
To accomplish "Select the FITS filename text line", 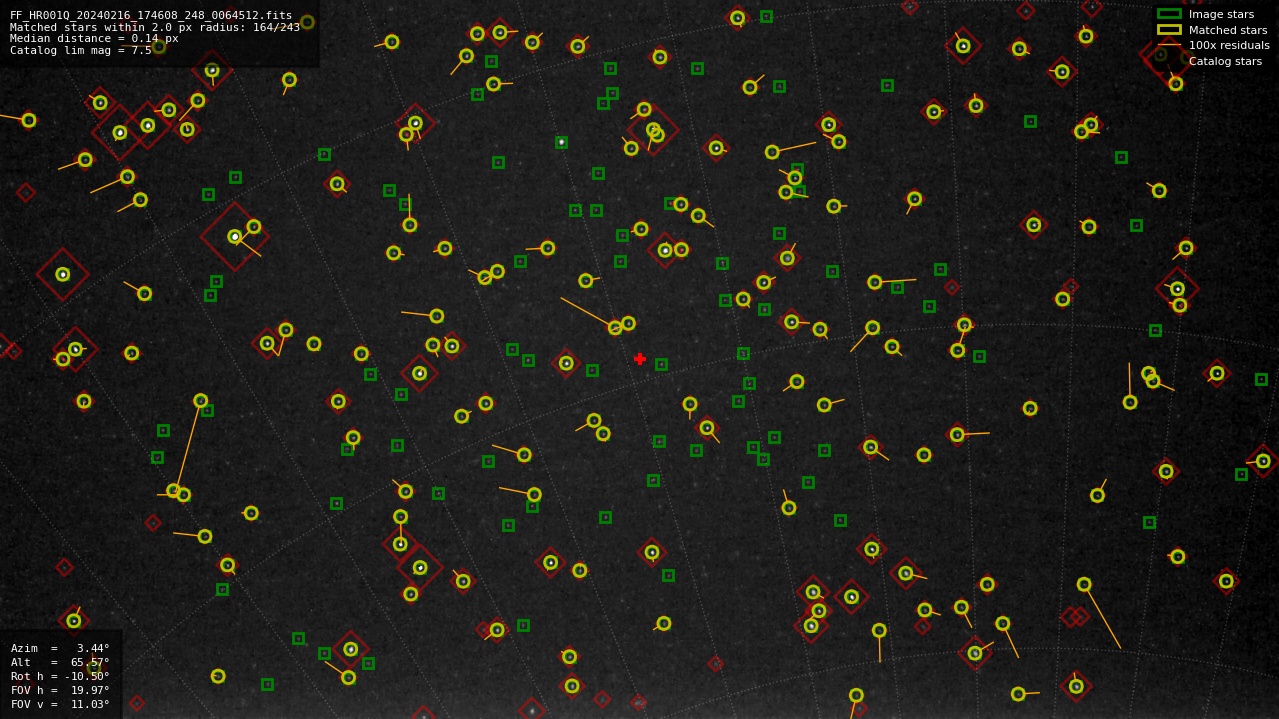I will 151,15.
